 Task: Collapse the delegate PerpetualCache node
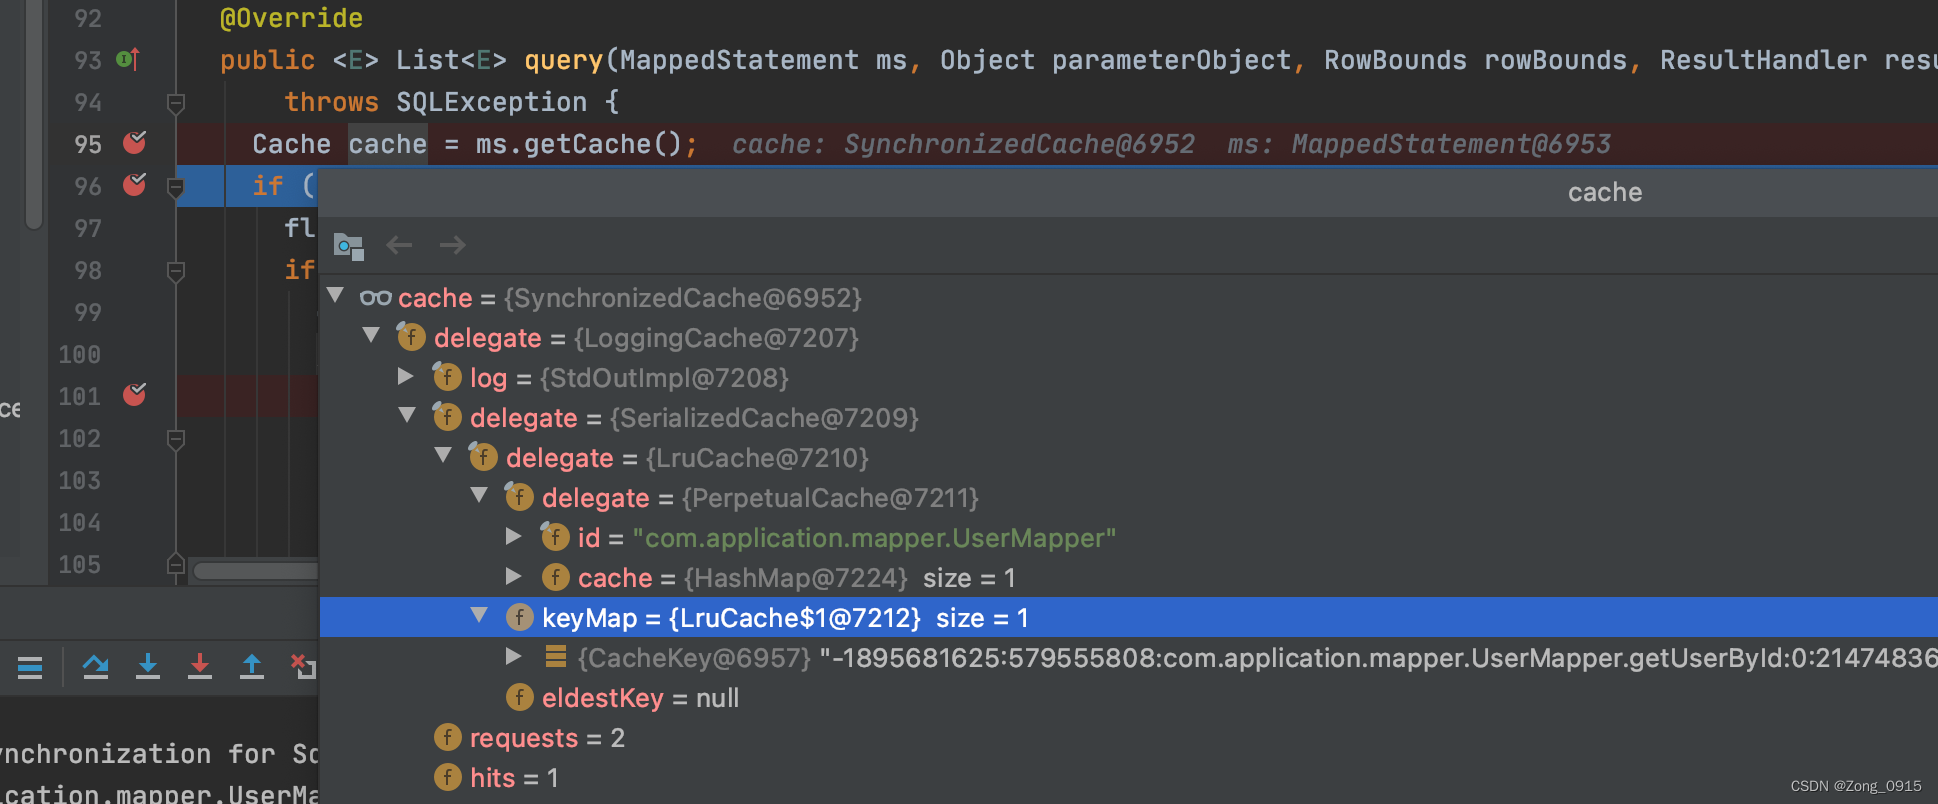pyautogui.click(x=480, y=496)
